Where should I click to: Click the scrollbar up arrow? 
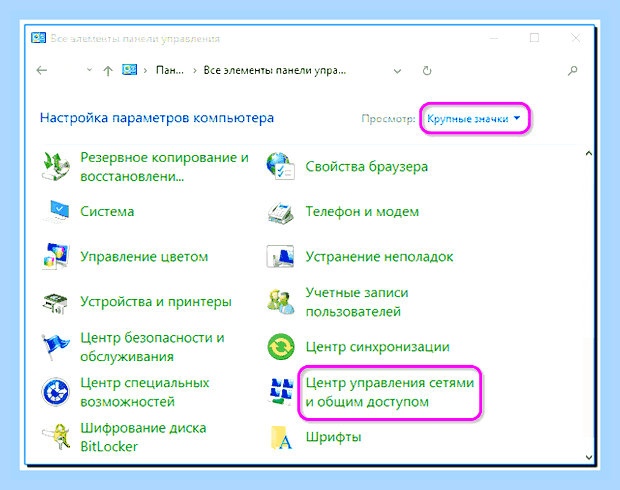[589, 153]
